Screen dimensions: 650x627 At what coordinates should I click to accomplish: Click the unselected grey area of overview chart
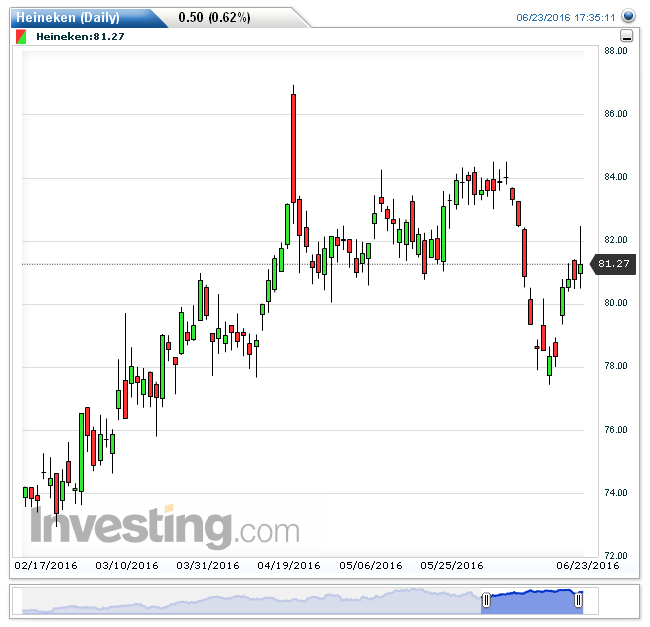(251, 601)
